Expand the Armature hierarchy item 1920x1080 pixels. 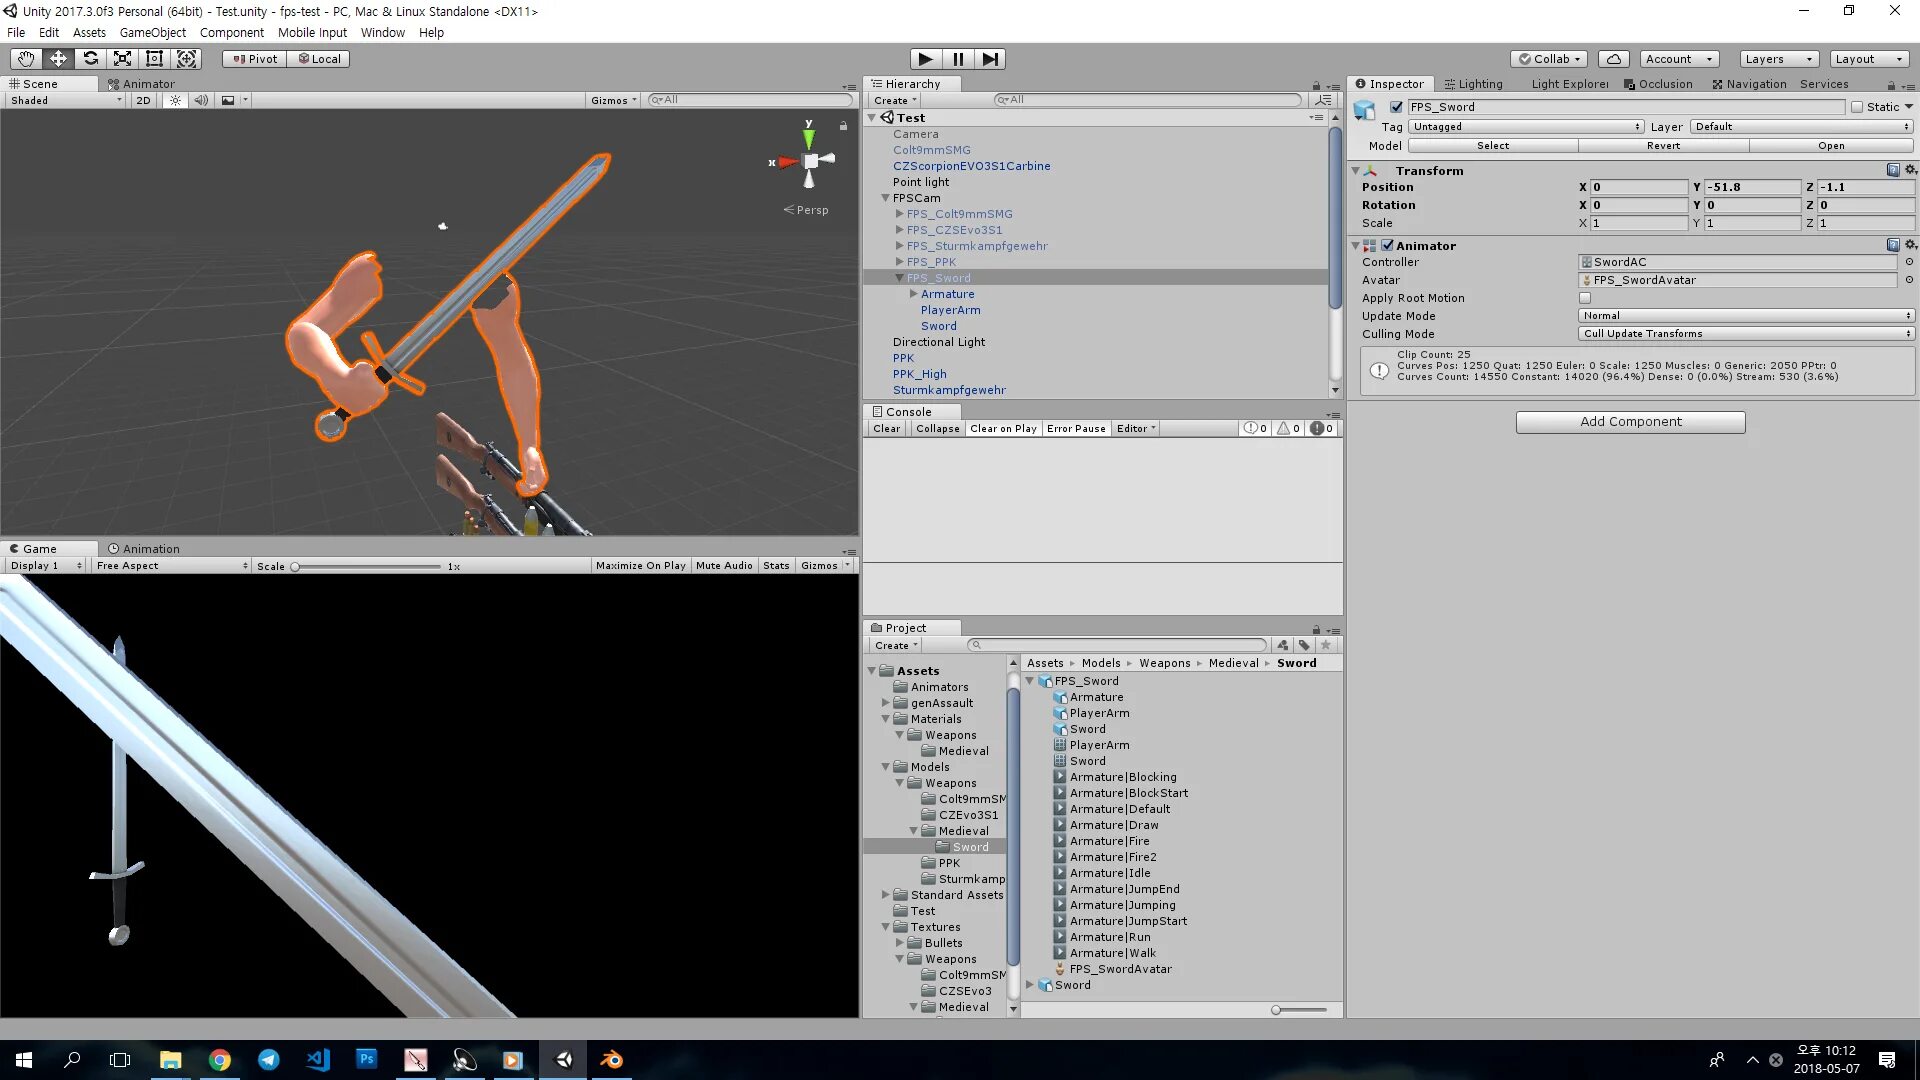[x=914, y=294]
